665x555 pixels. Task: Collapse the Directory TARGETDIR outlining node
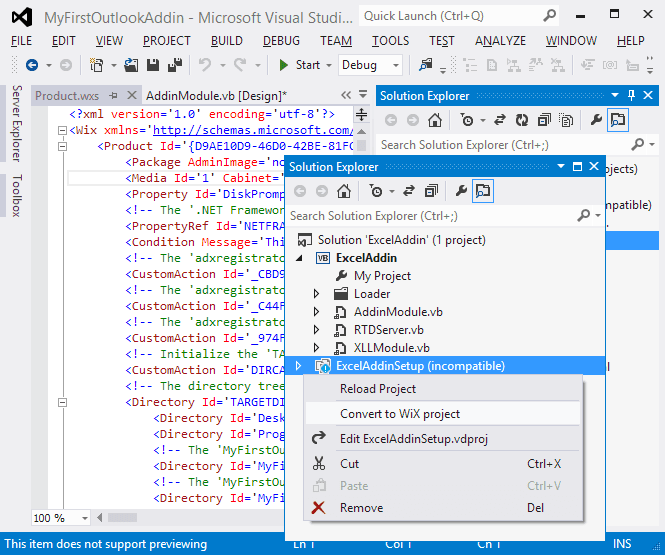tap(62, 402)
